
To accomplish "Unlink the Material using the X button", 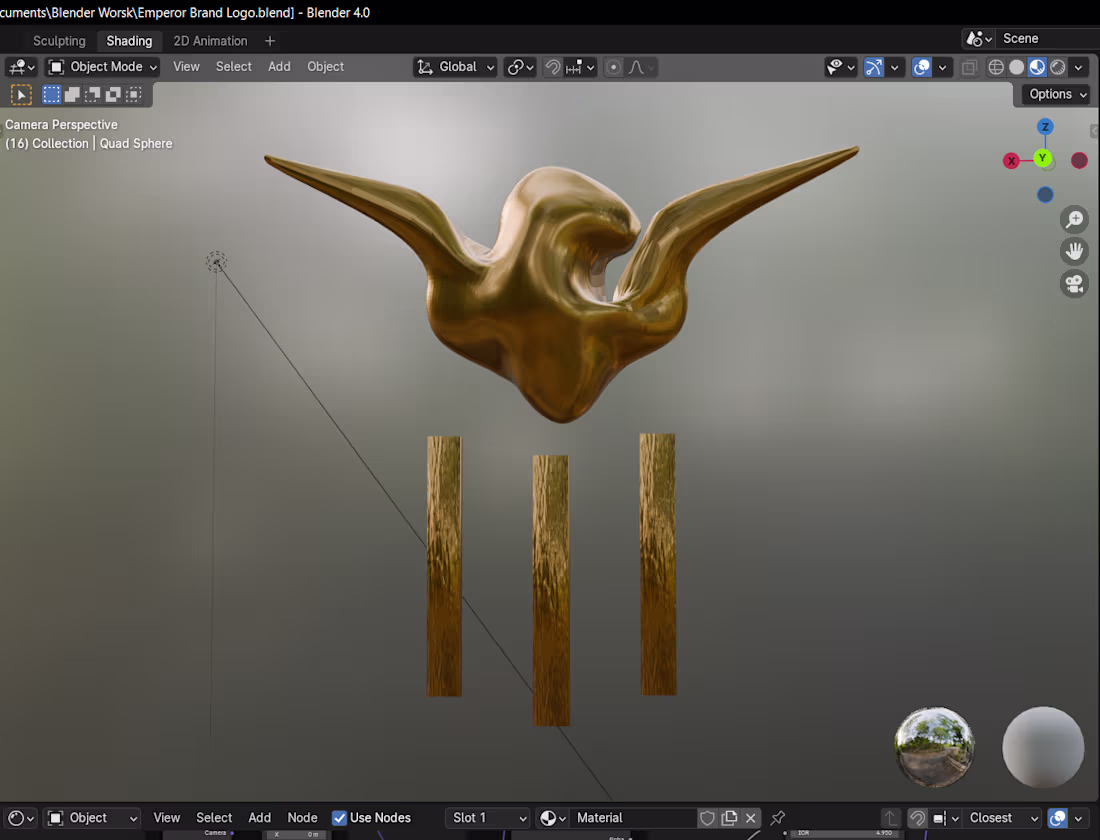I will pyautogui.click(x=751, y=818).
